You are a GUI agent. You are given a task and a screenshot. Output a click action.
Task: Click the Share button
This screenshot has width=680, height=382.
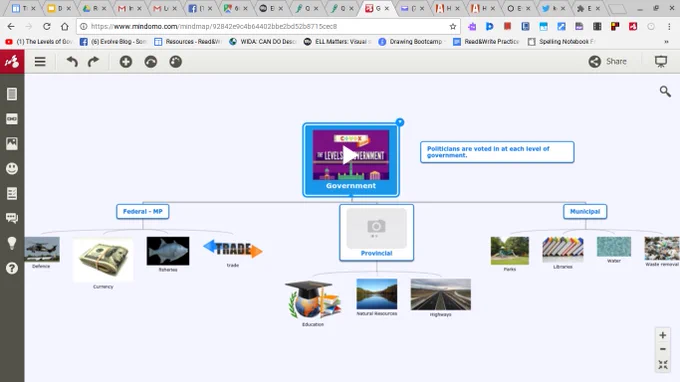tap(608, 62)
